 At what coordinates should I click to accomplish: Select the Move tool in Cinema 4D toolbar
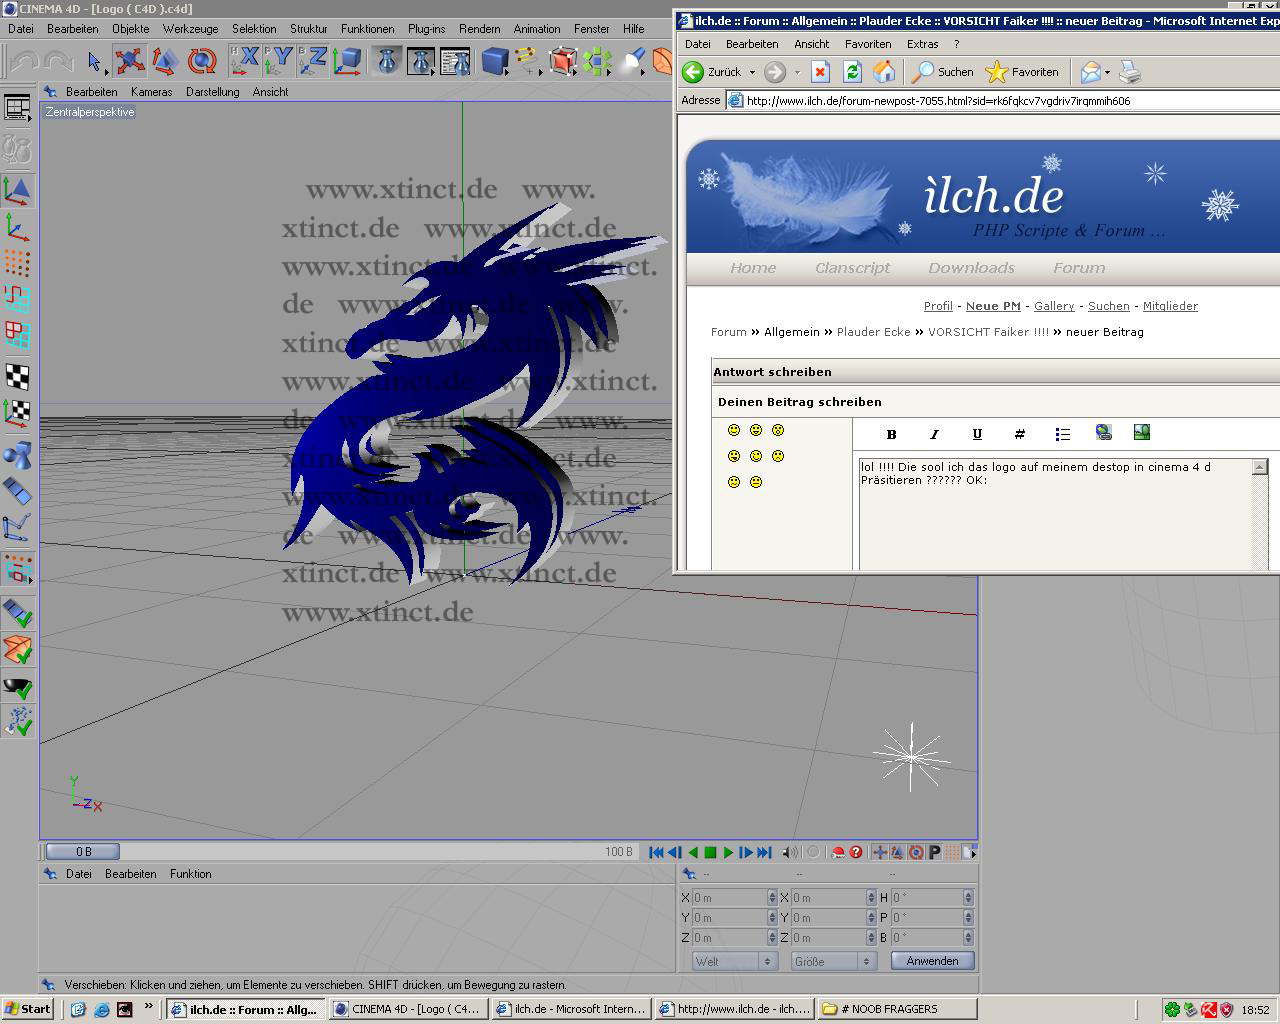[129, 62]
